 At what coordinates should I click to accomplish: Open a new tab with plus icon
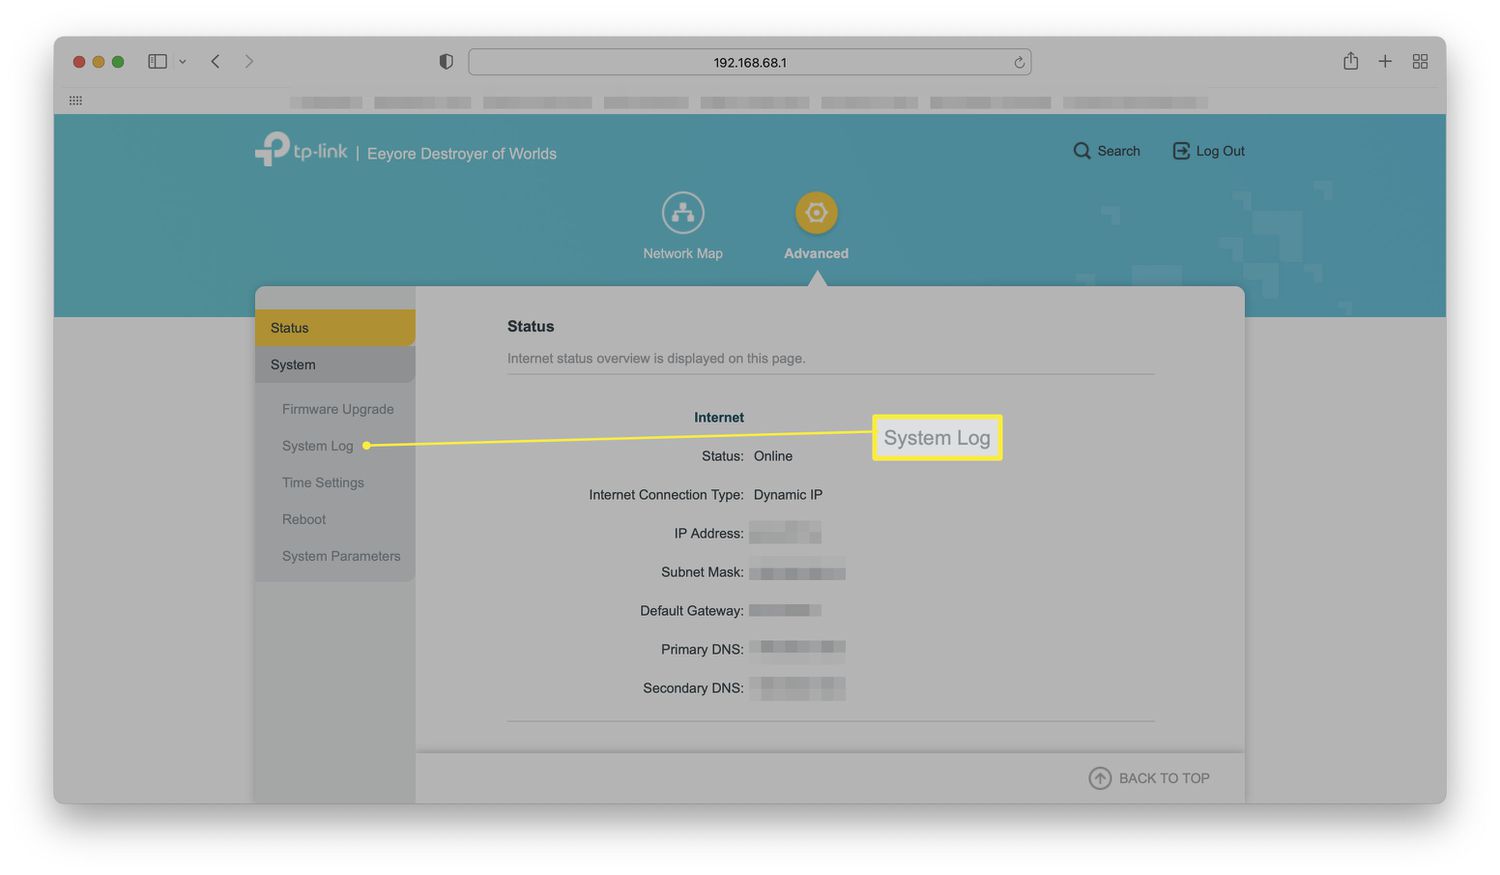click(x=1385, y=61)
